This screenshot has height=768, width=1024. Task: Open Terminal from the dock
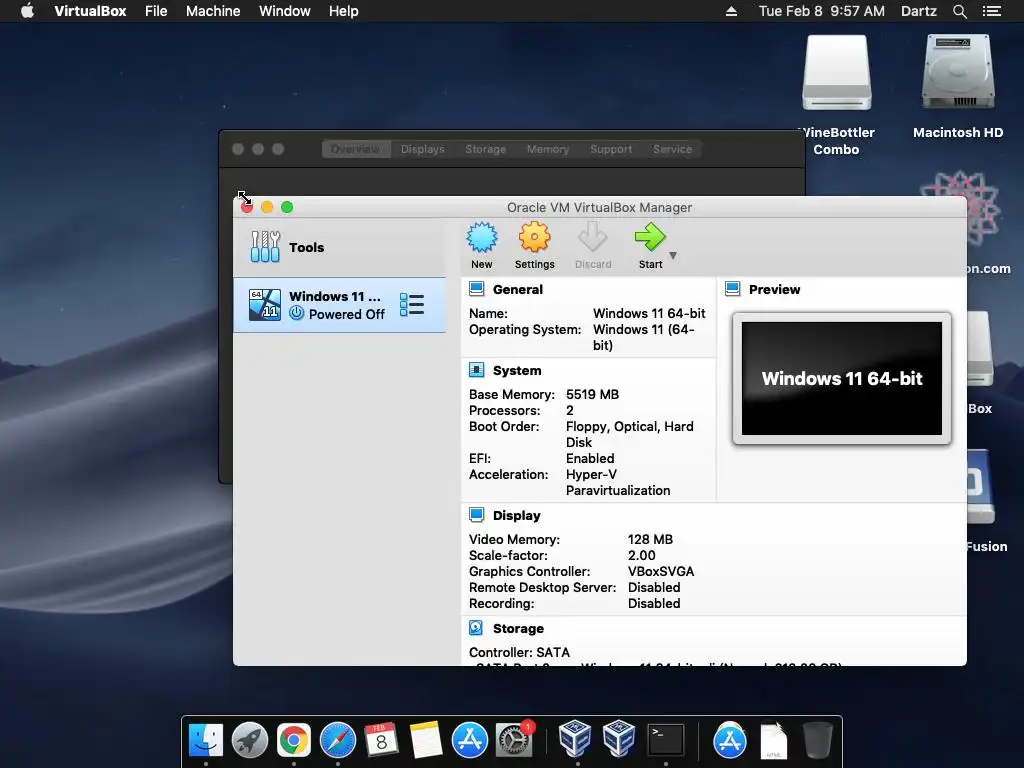[x=665, y=740]
